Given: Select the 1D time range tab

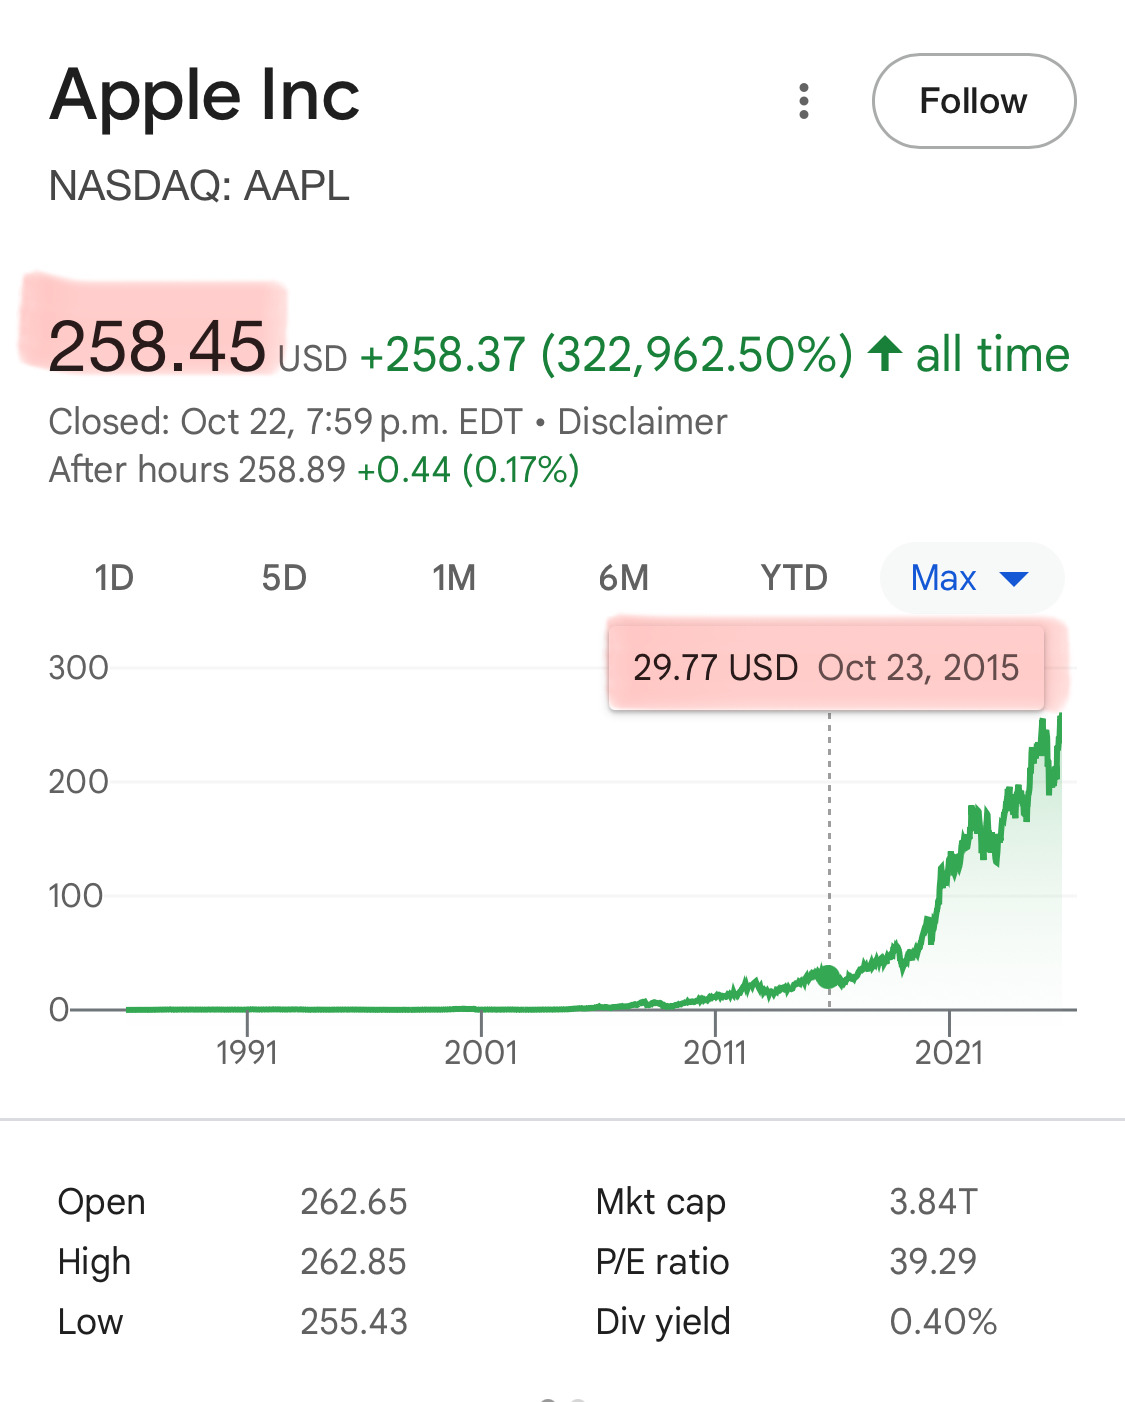Looking at the screenshot, I should (x=114, y=578).
